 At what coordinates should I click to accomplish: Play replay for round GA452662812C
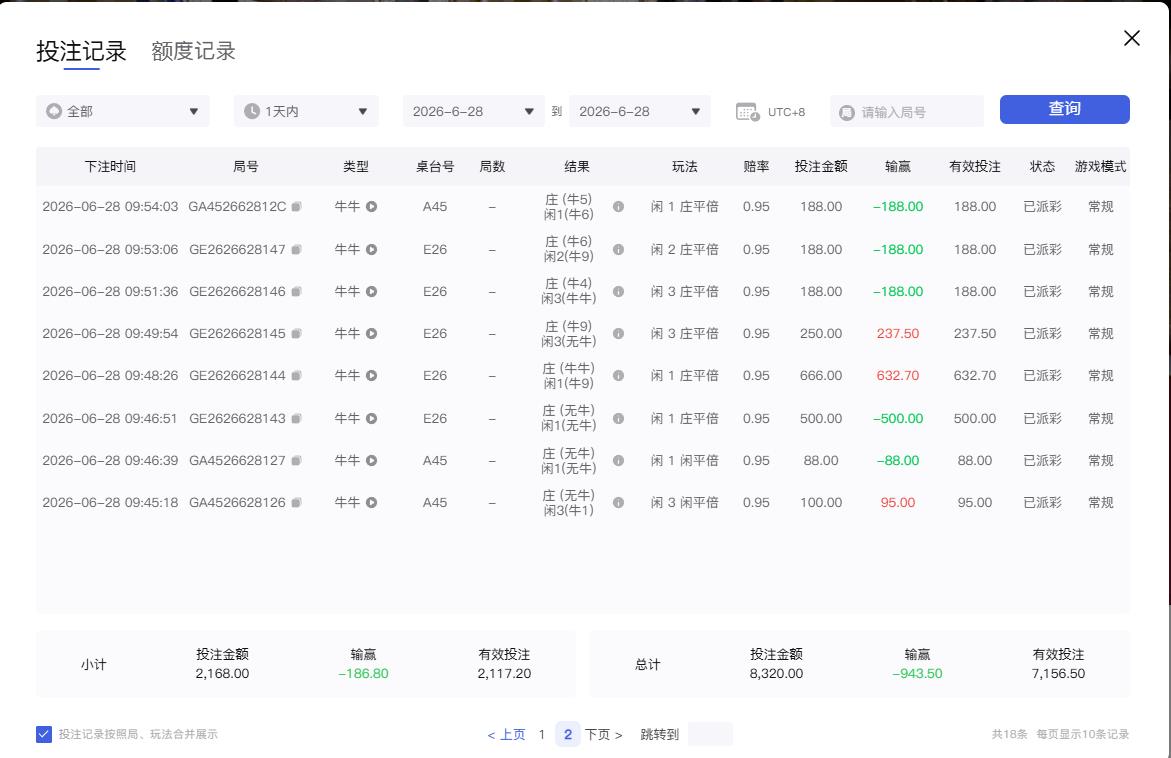(x=371, y=207)
